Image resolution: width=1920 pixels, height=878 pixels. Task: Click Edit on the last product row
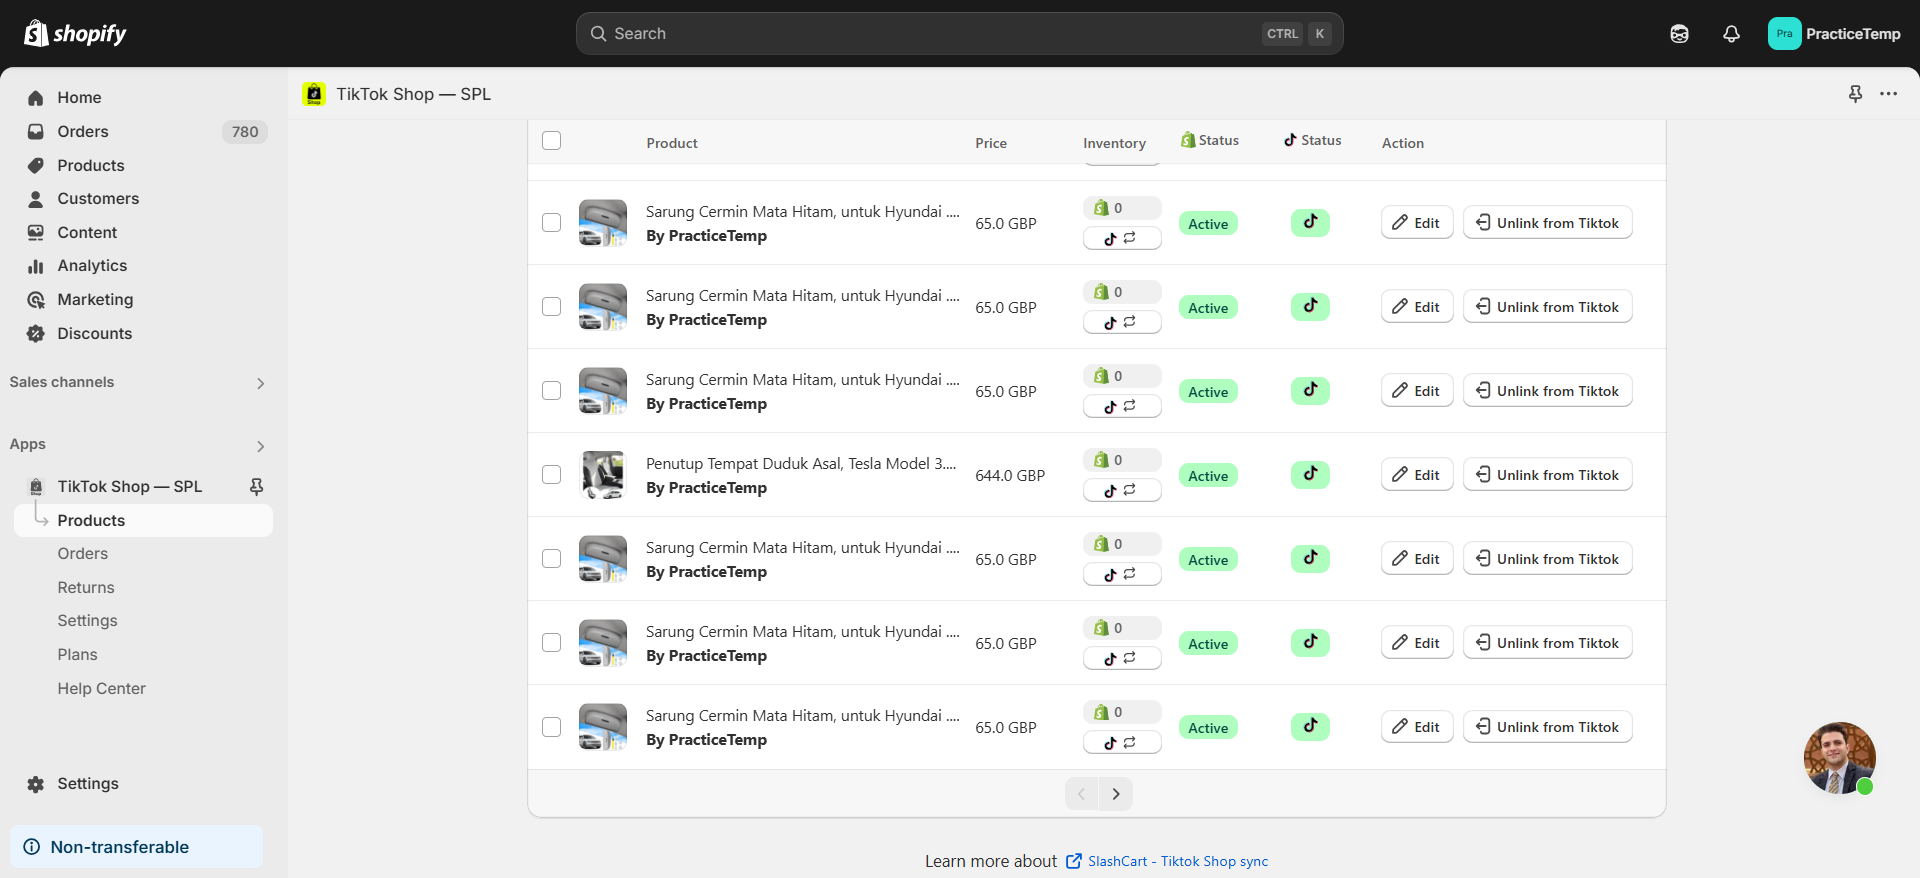coord(1417,727)
